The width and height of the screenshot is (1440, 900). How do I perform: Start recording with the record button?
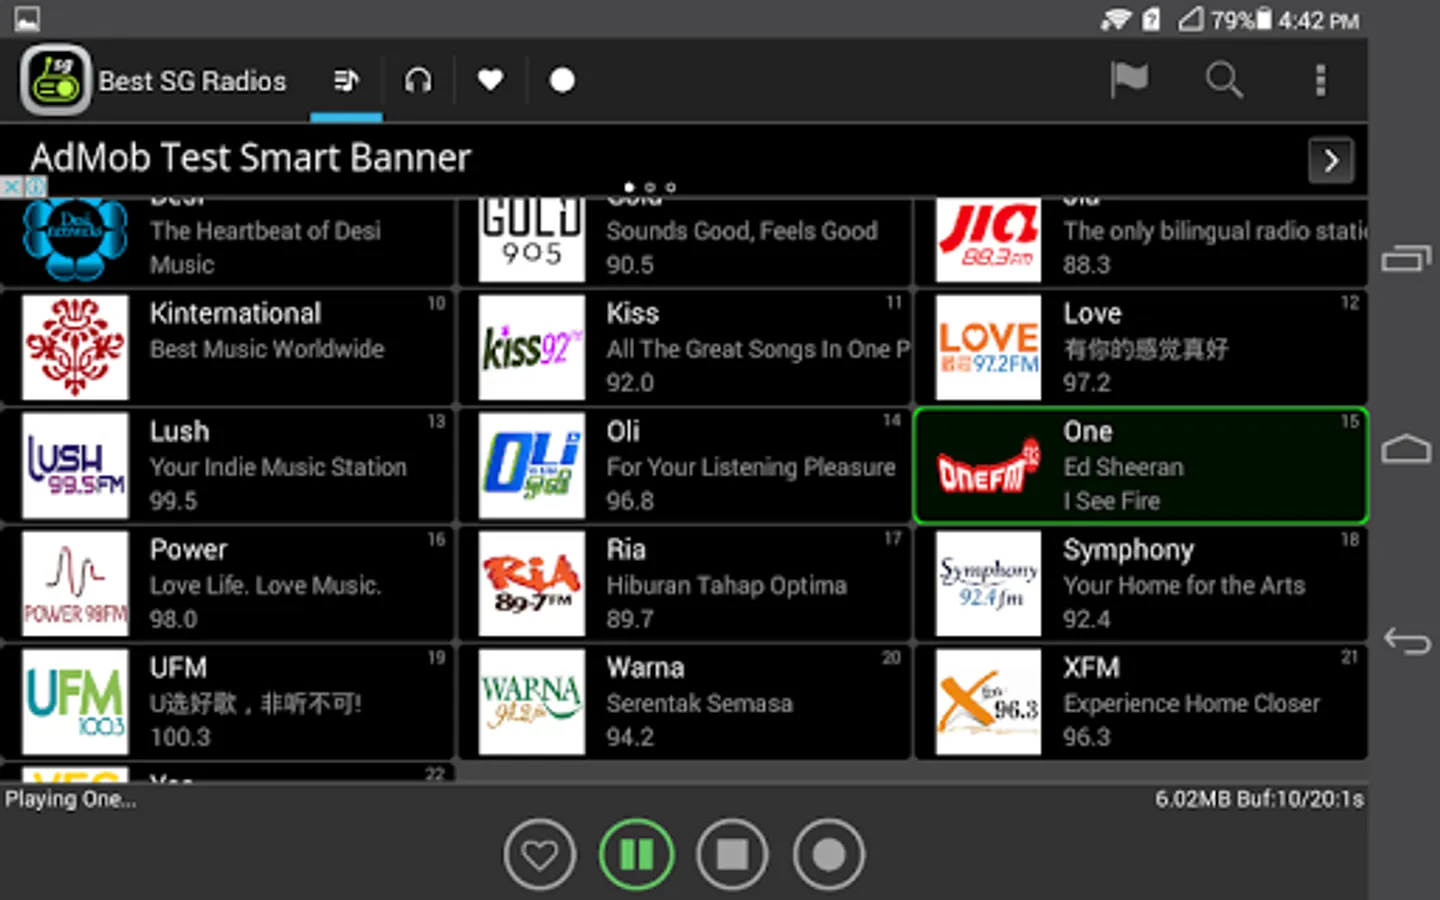(828, 855)
